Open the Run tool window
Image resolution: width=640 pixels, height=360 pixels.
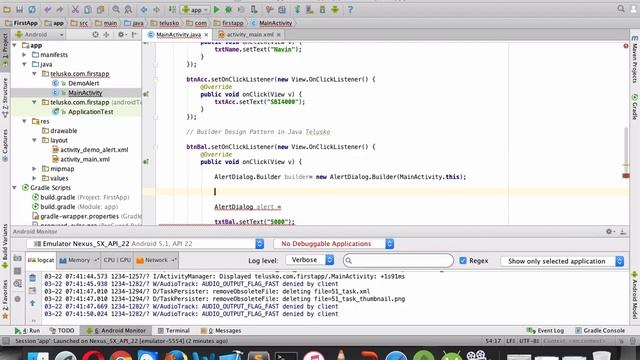[27, 331]
